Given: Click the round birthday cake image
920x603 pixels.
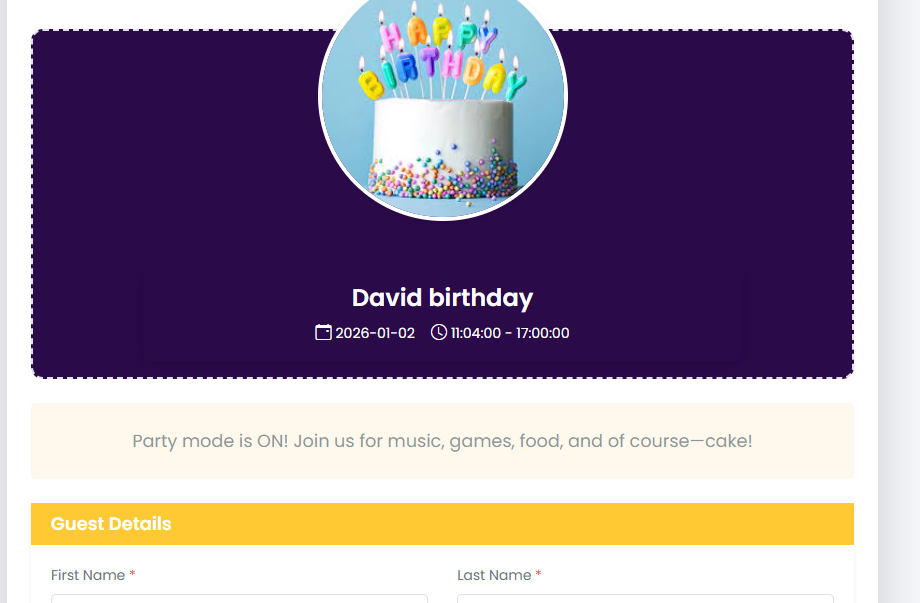Looking at the screenshot, I should pos(443,110).
